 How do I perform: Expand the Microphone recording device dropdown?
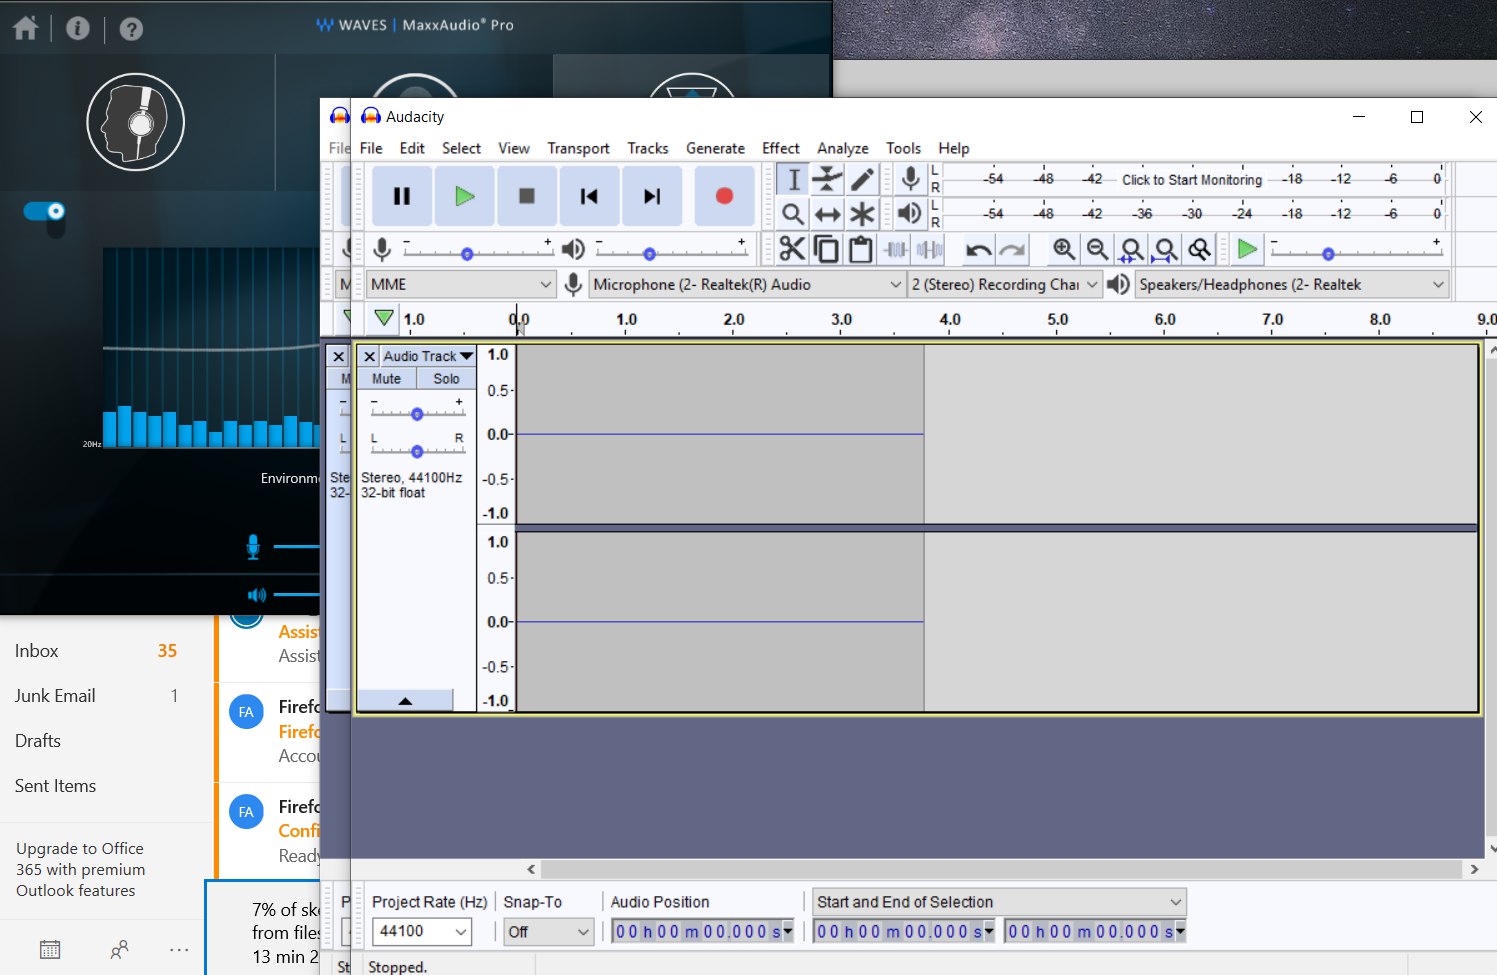[x=747, y=285]
